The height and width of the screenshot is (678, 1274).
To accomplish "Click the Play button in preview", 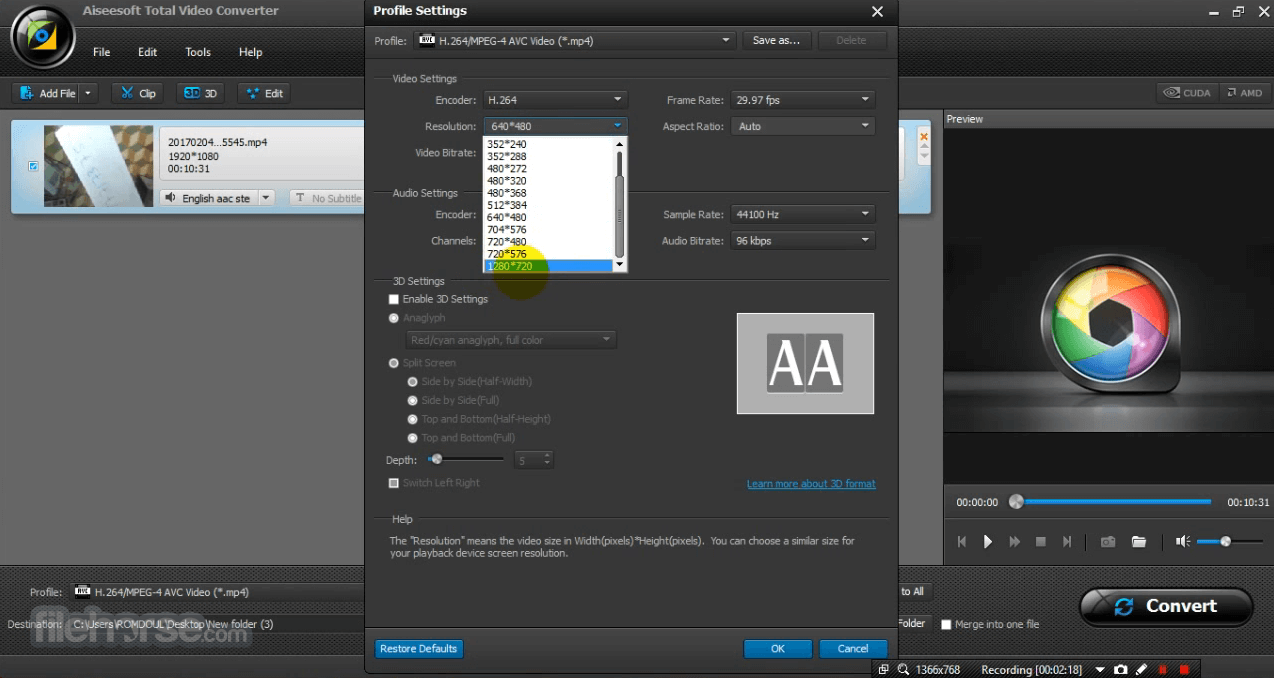I will click(988, 541).
